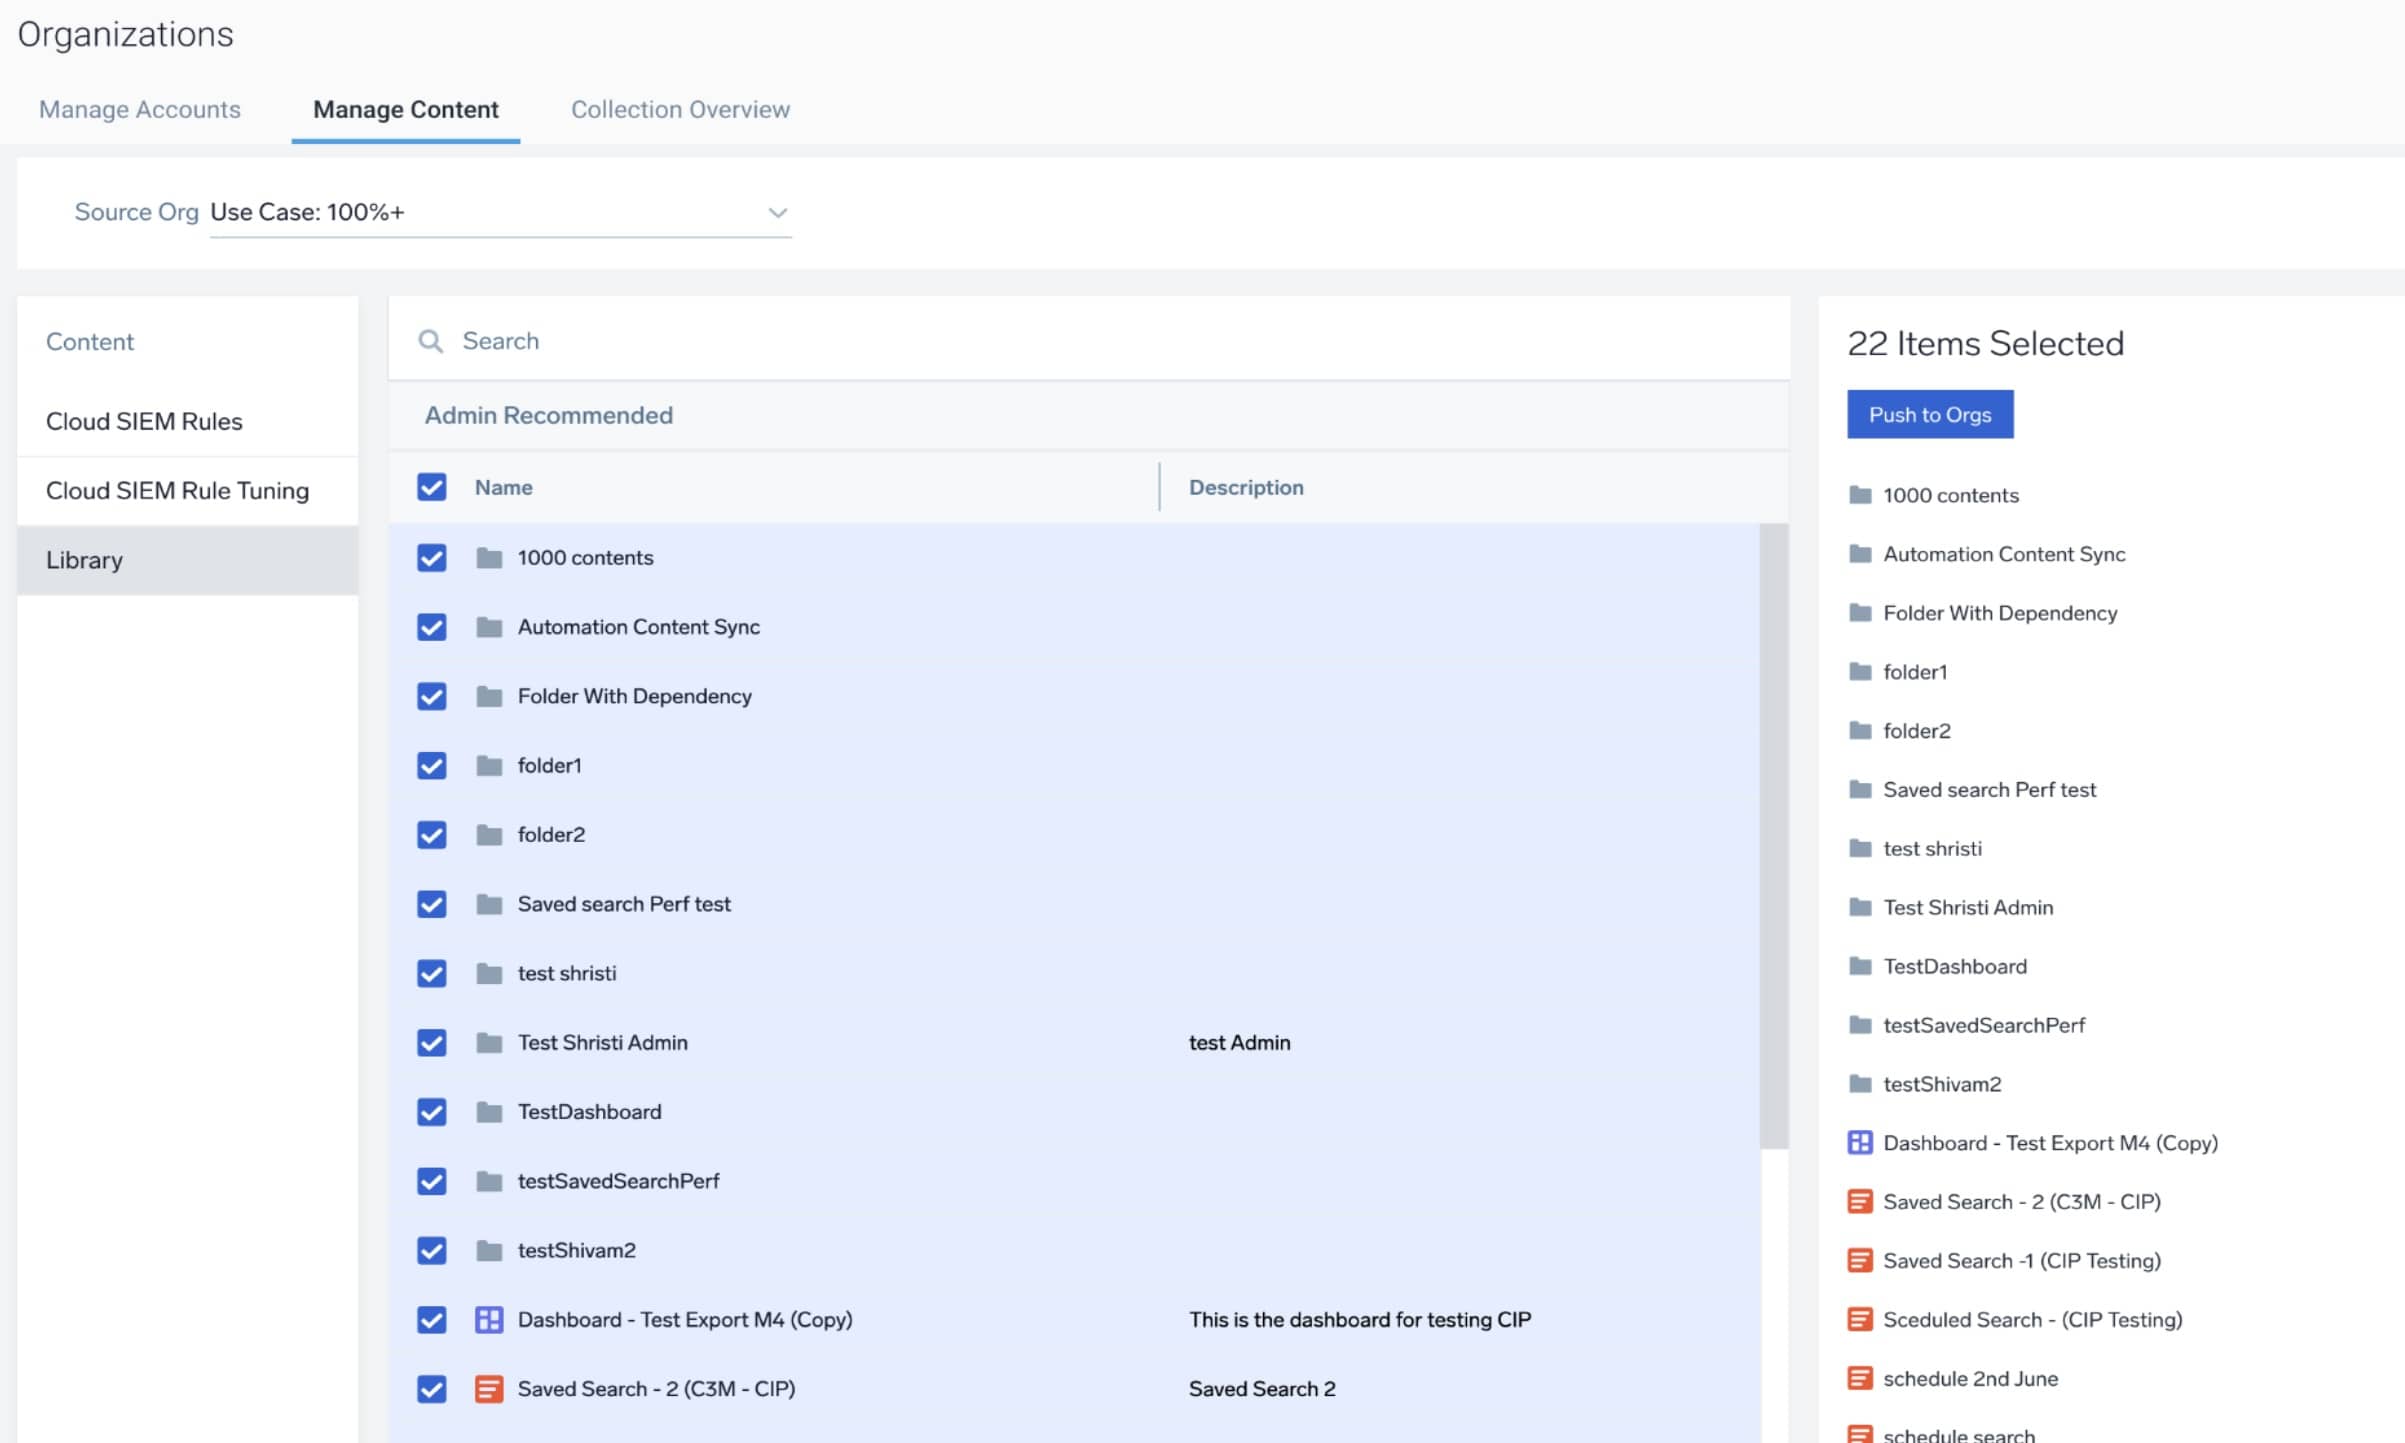This screenshot has width=2405, height=1443.
Task: Click folder icon of TestDashboard row in table
Action: point(489,1111)
